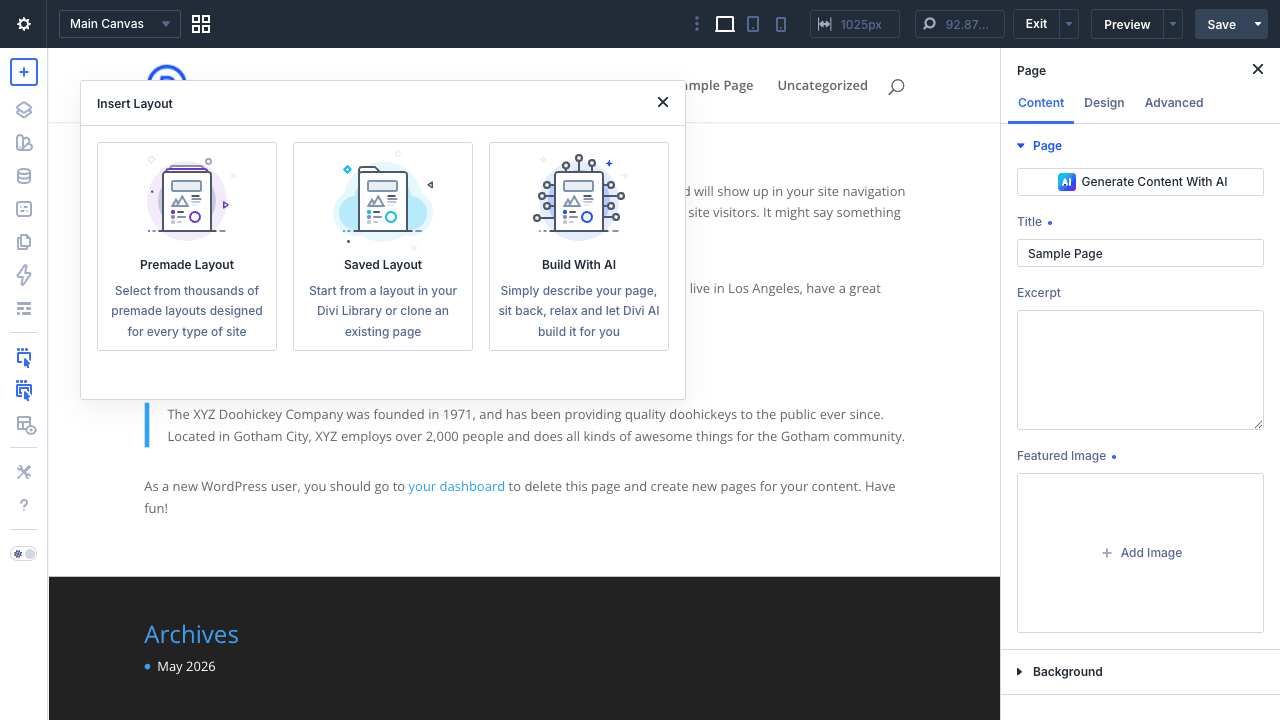Switch to tablet view icon
The image size is (1280, 720).
(753, 24)
